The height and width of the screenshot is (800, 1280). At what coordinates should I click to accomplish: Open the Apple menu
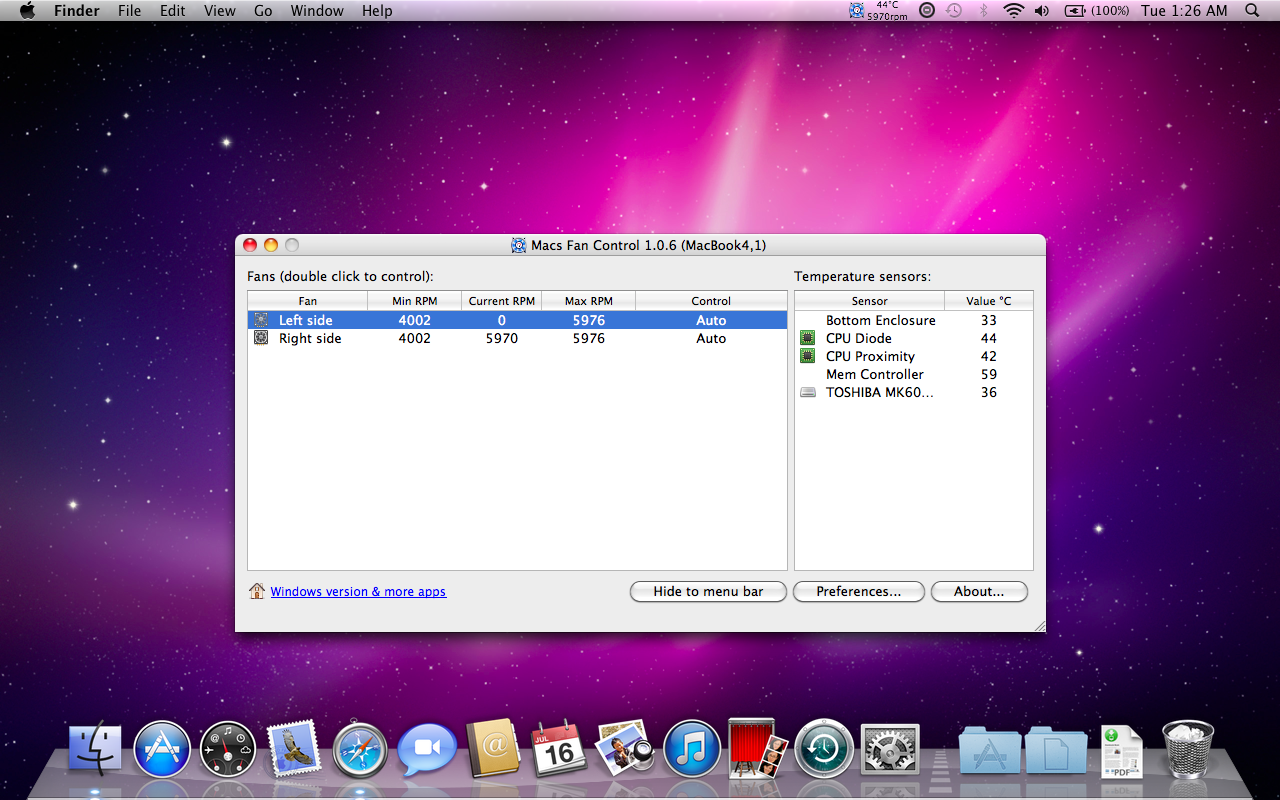(x=27, y=10)
